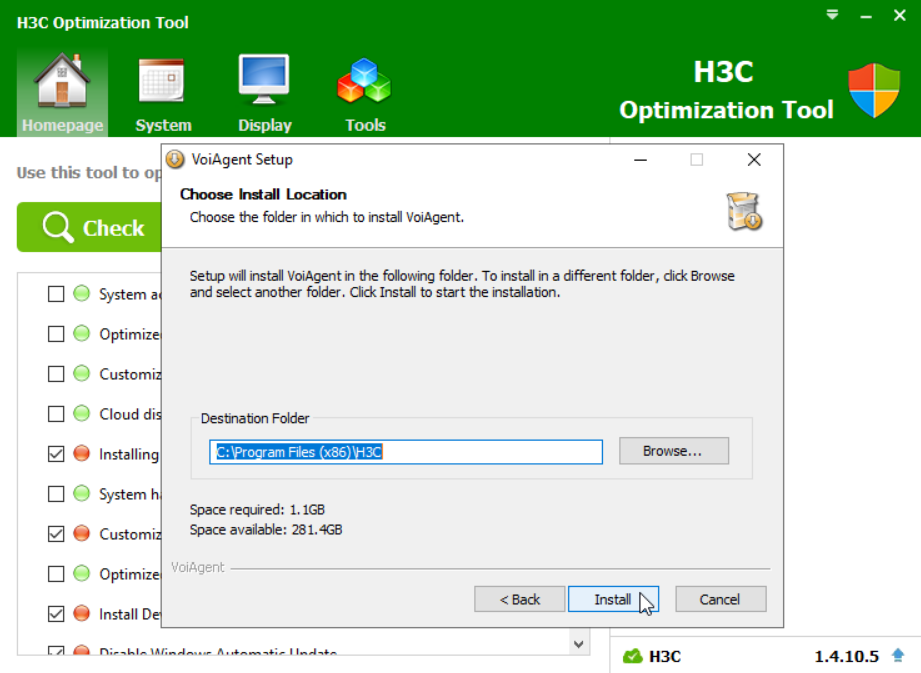The width and height of the screenshot is (921, 673).
Task: Open the Tools tab
Action: pyautogui.click(x=365, y=93)
